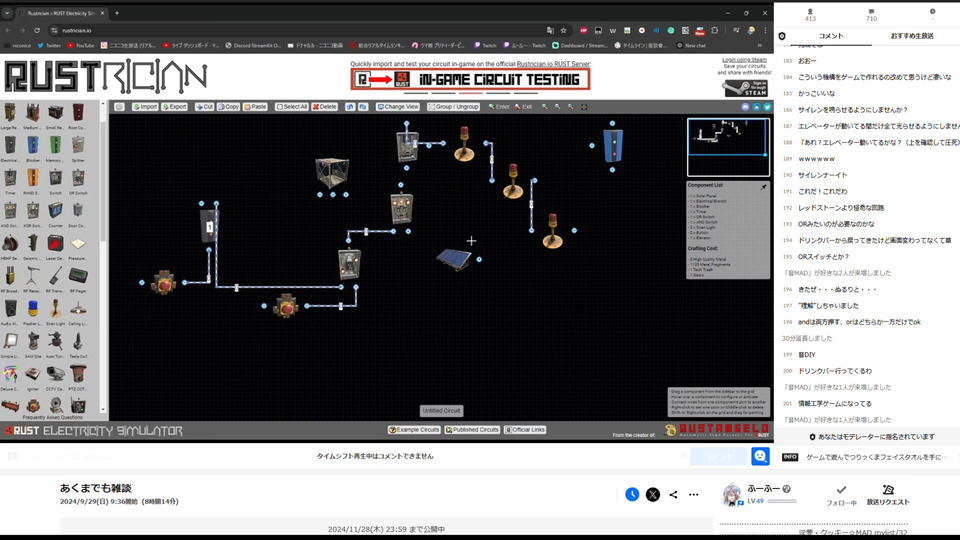
Task: Click the Redo arrow toolbar icon
Action: pyautogui.click(x=363, y=107)
